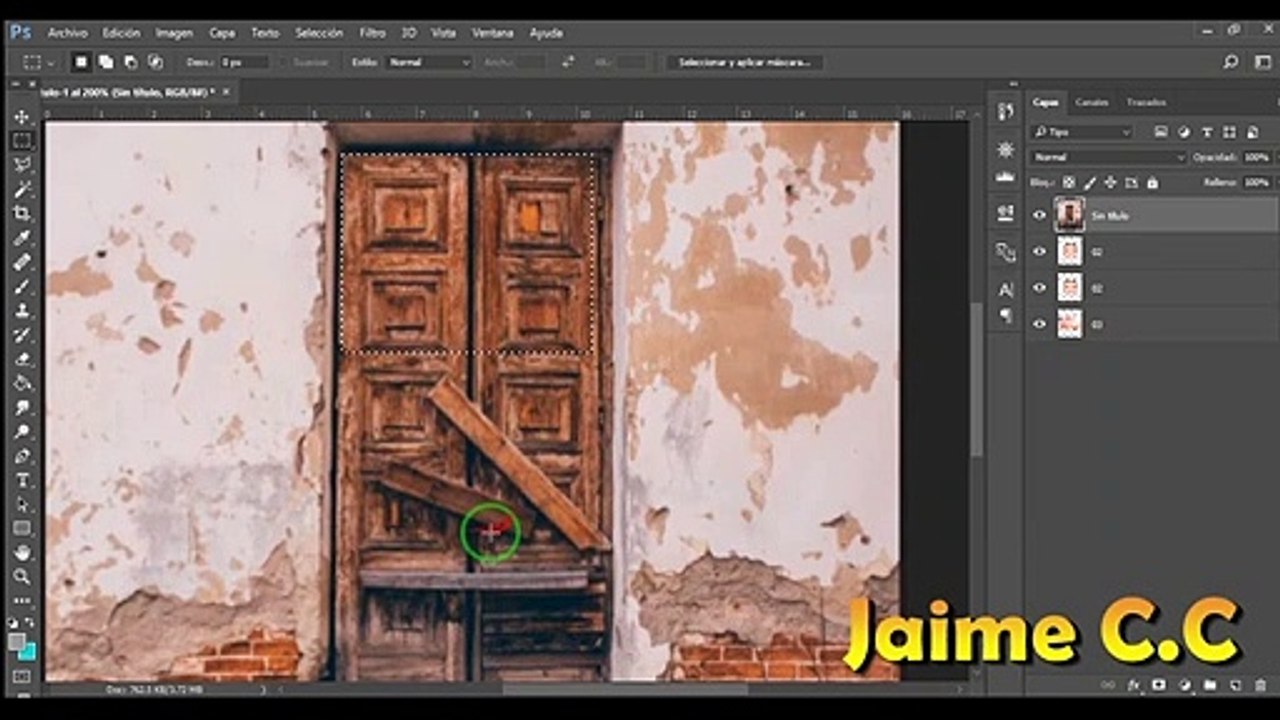Screen dimensions: 1280x720
Task: Hide the Sin título layer
Action: point(1040,215)
